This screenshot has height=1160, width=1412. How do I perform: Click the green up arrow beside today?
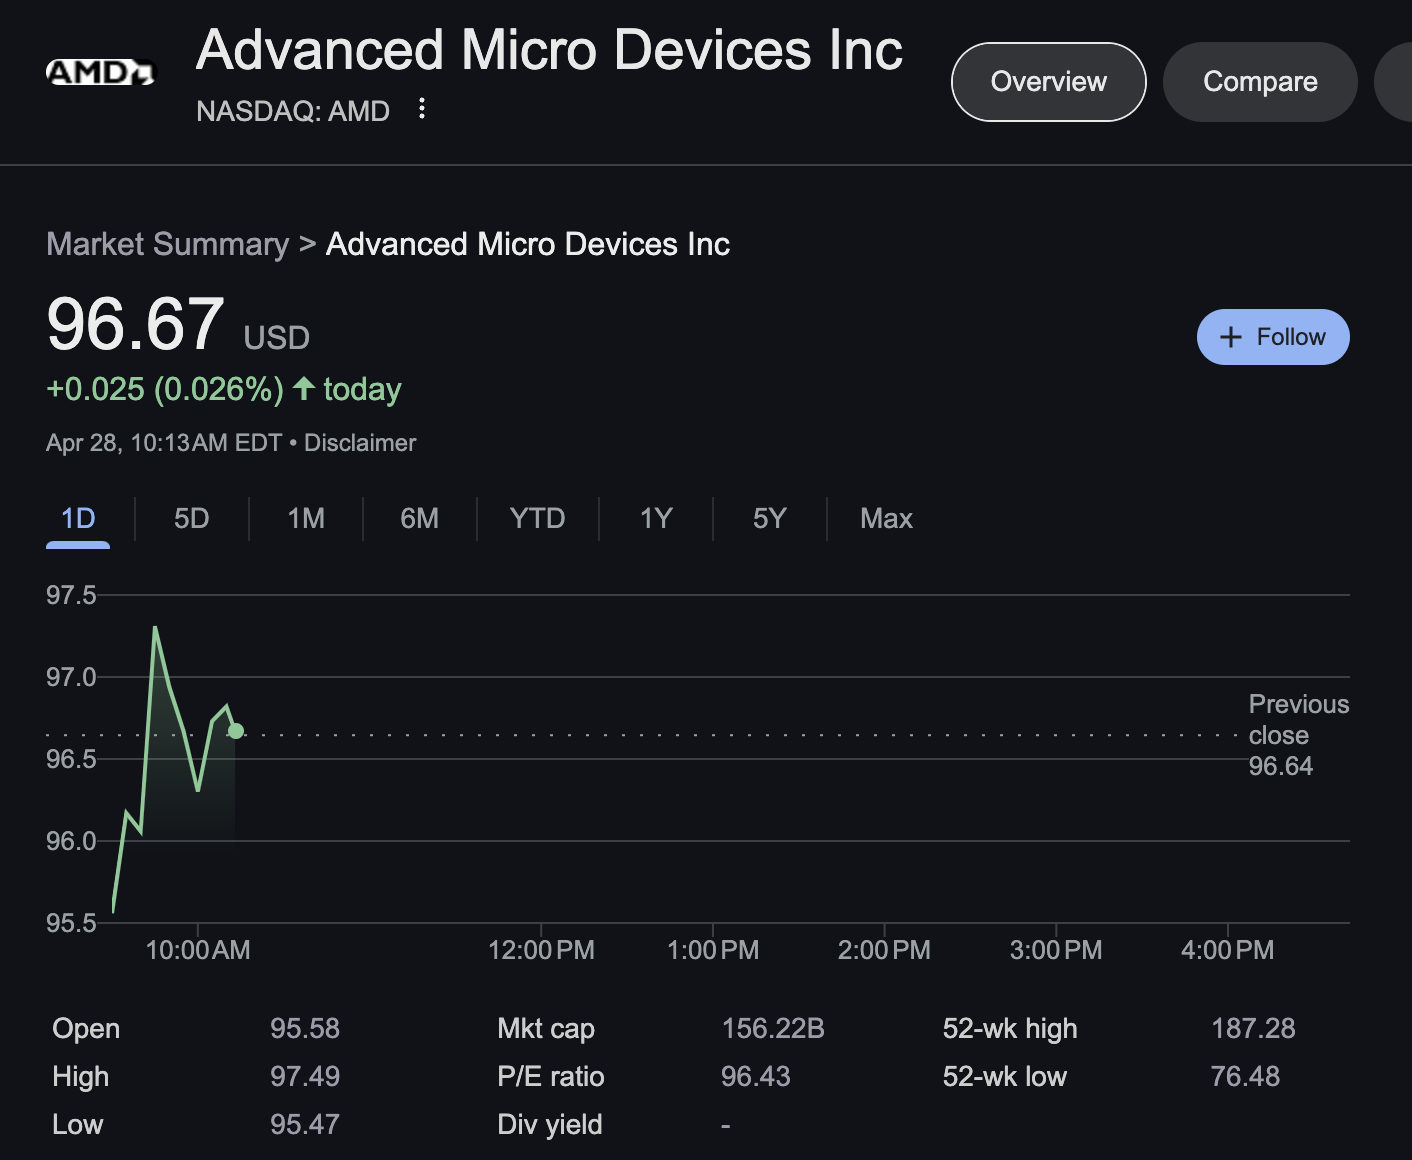(x=304, y=388)
